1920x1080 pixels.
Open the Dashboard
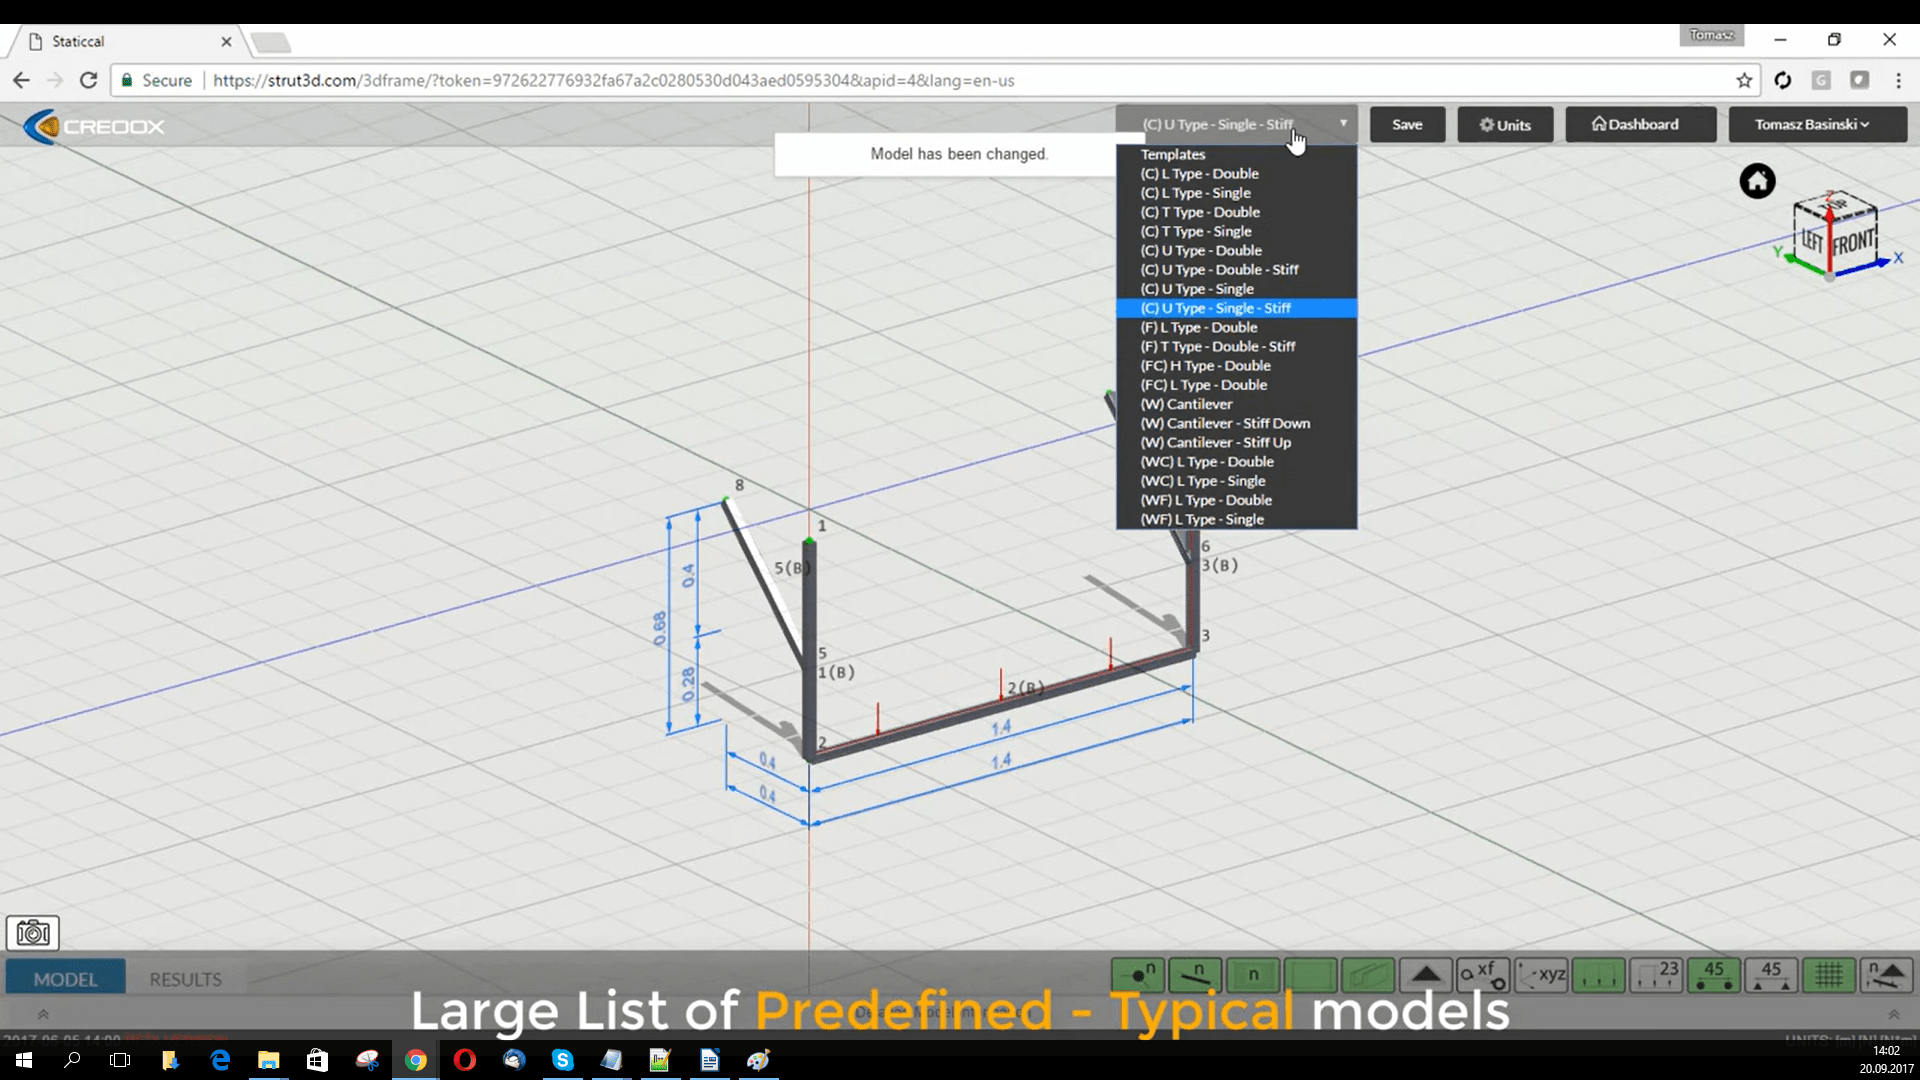click(1640, 124)
